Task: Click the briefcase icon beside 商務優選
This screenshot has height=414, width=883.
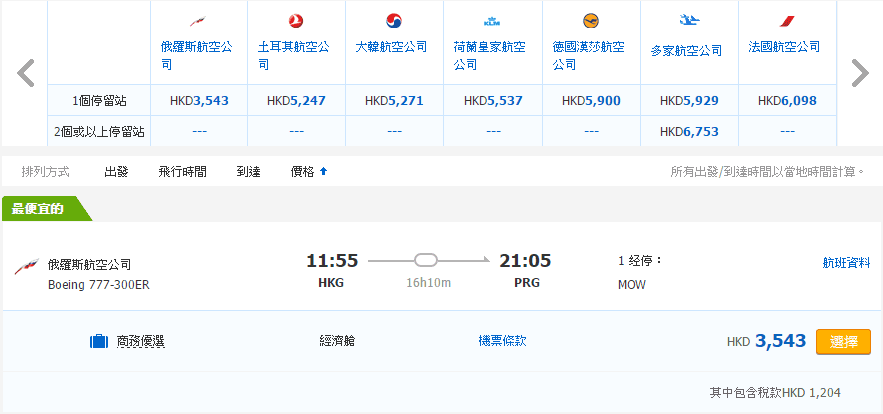Action: tap(98, 342)
